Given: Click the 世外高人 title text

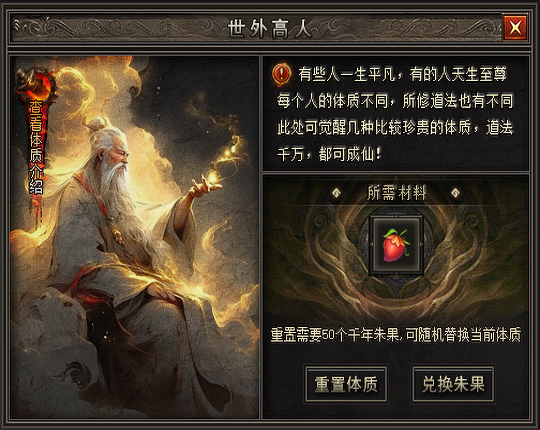Looking at the screenshot, I should [x=269, y=28].
